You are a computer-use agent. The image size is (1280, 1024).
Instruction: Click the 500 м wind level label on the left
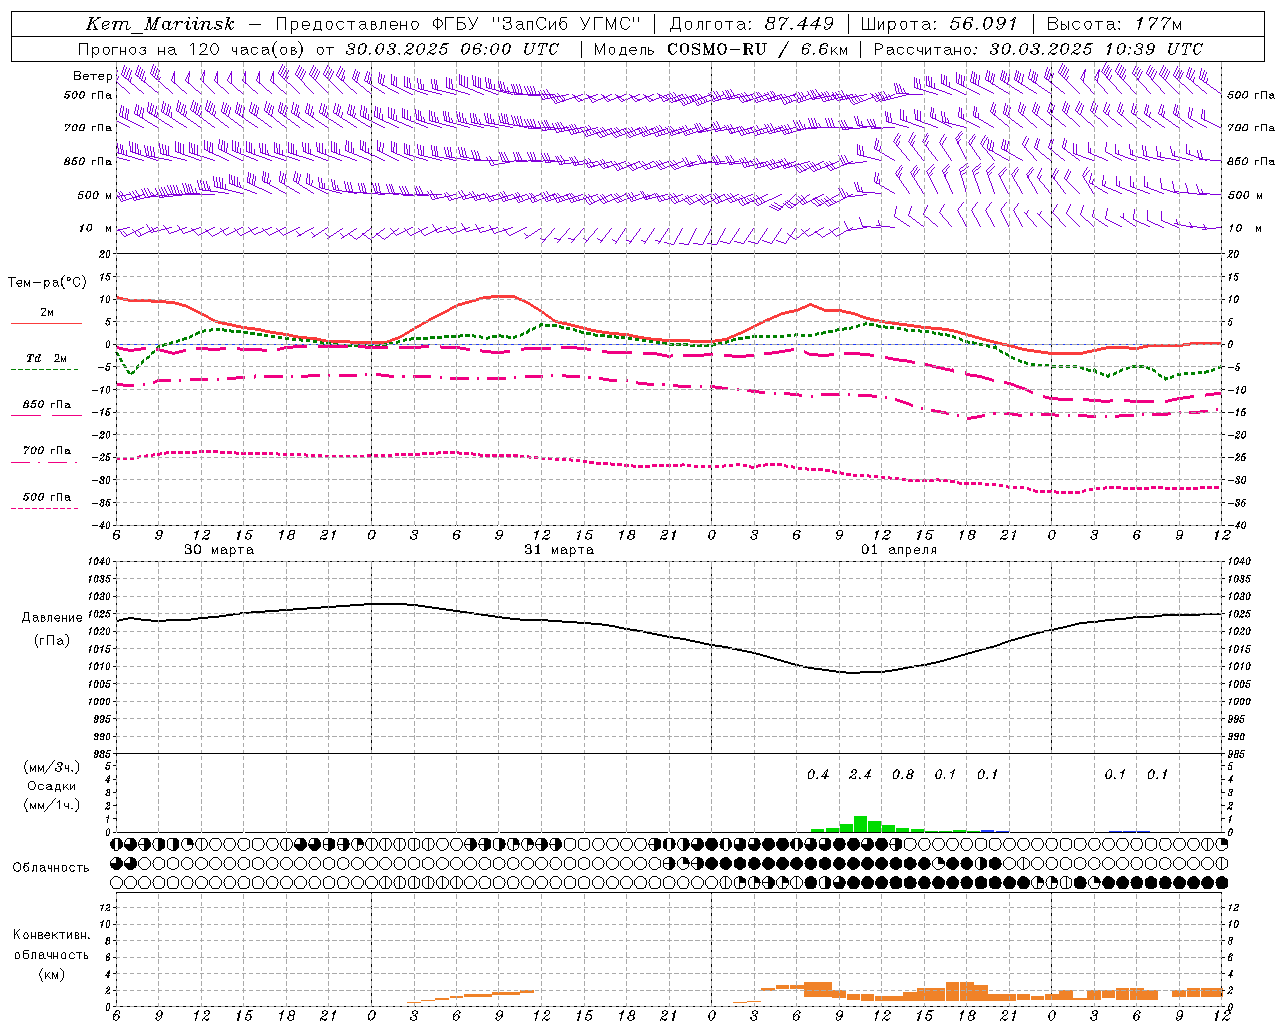pos(96,196)
